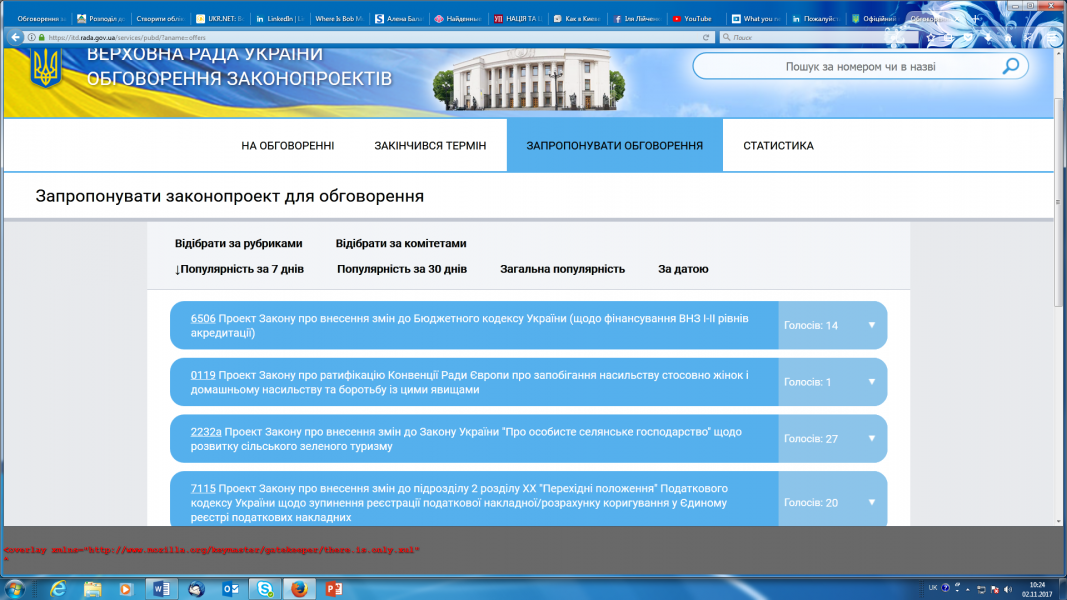Expand details for bill 6506
The image size is (1067, 600).
[x=871, y=325]
